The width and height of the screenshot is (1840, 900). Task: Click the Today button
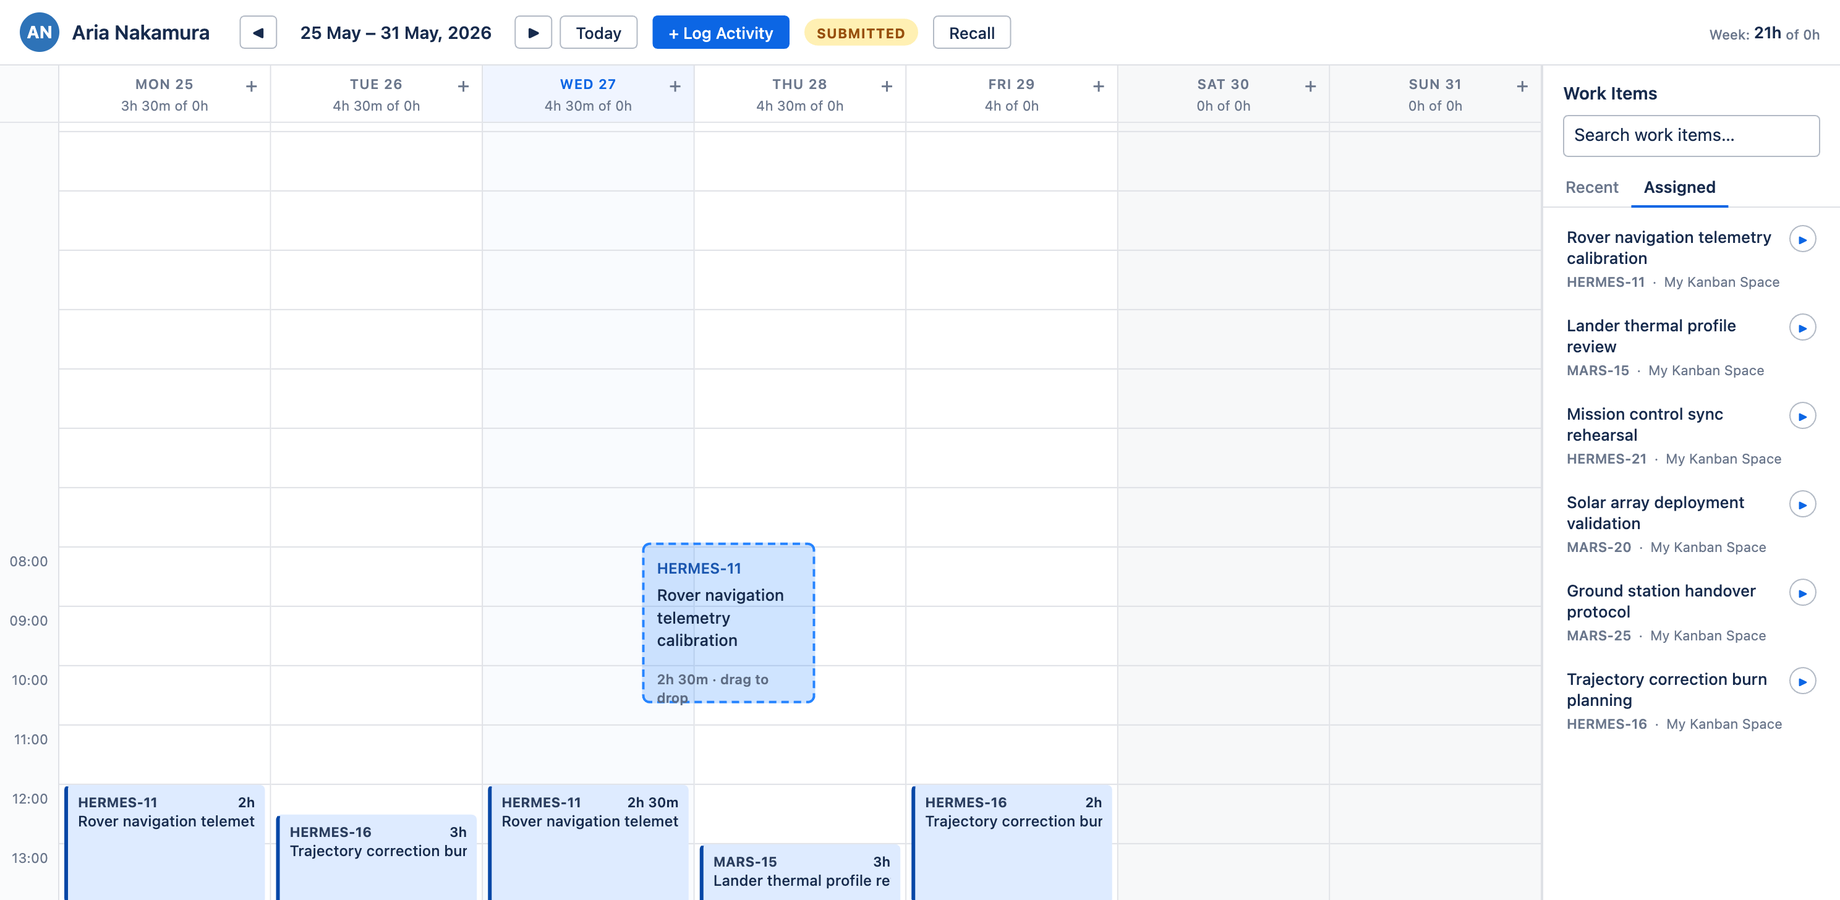(598, 33)
